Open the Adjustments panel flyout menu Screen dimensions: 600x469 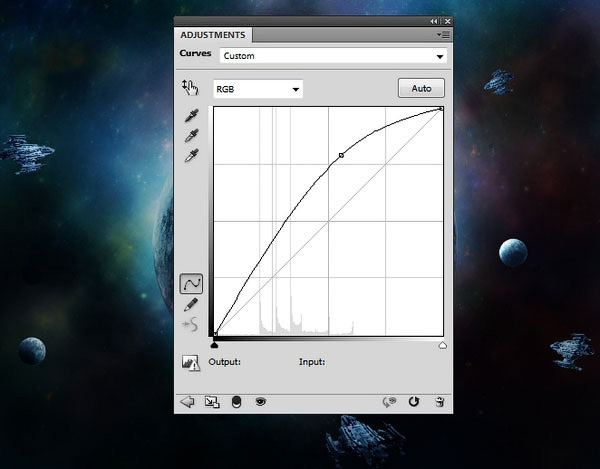(x=440, y=34)
